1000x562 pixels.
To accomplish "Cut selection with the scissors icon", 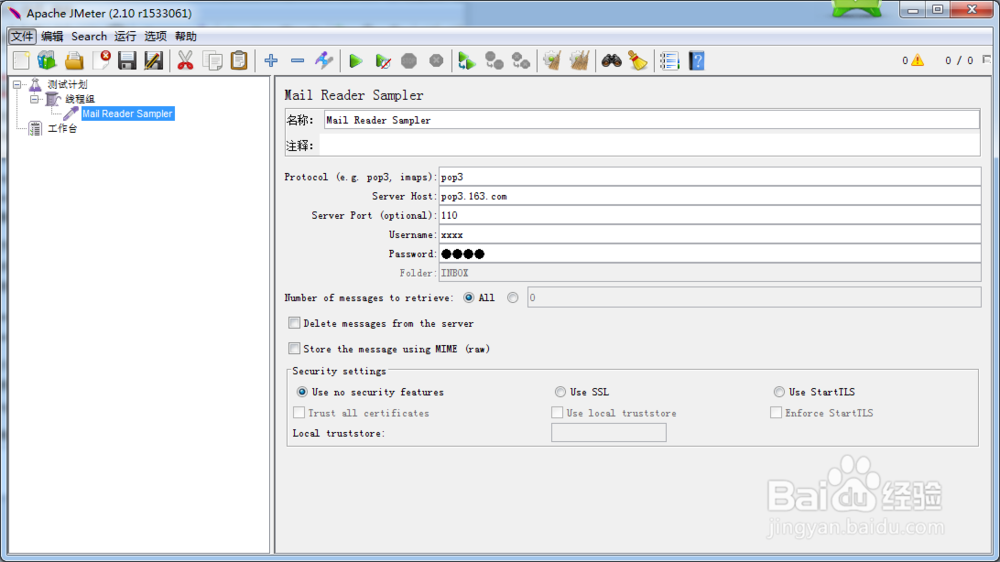I will tap(185, 61).
